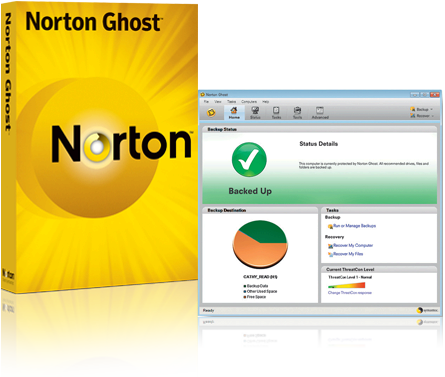The image size is (445, 377).
Task: Open the Tools toolbar view
Action: pos(297,113)
